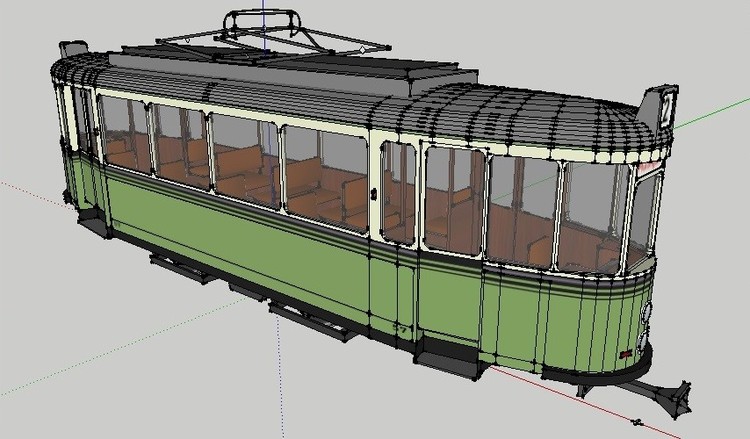Select the route number 2 sign

[667, 108]
